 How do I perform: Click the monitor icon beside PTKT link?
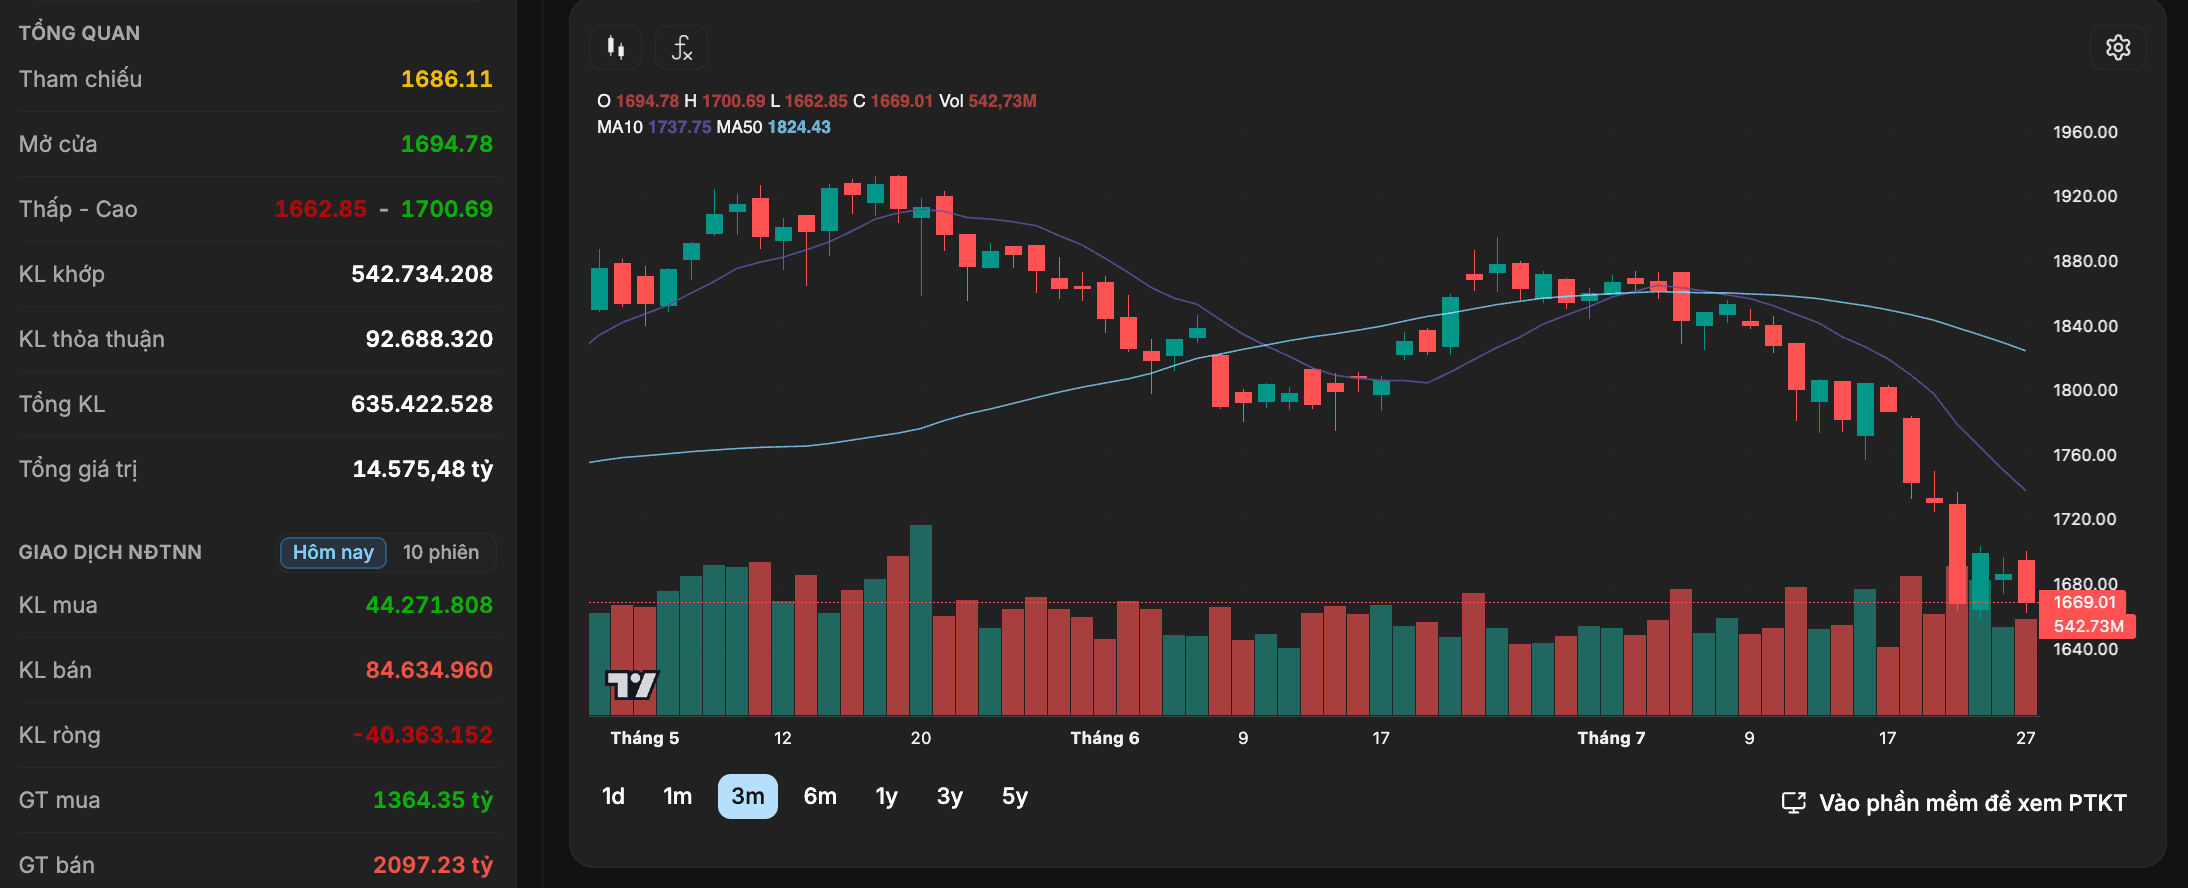point(1794,803)
